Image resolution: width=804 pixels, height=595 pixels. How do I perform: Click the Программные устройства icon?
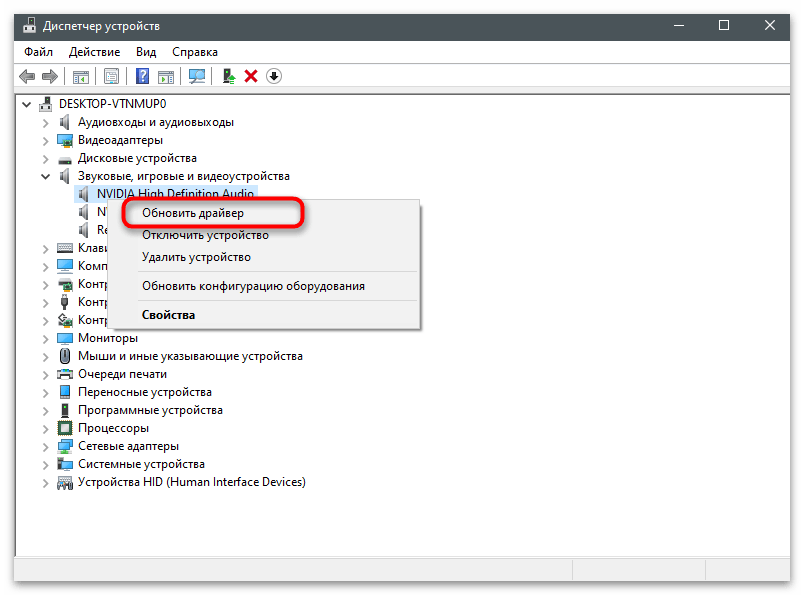pyautogui.click(x=65, y=410)
